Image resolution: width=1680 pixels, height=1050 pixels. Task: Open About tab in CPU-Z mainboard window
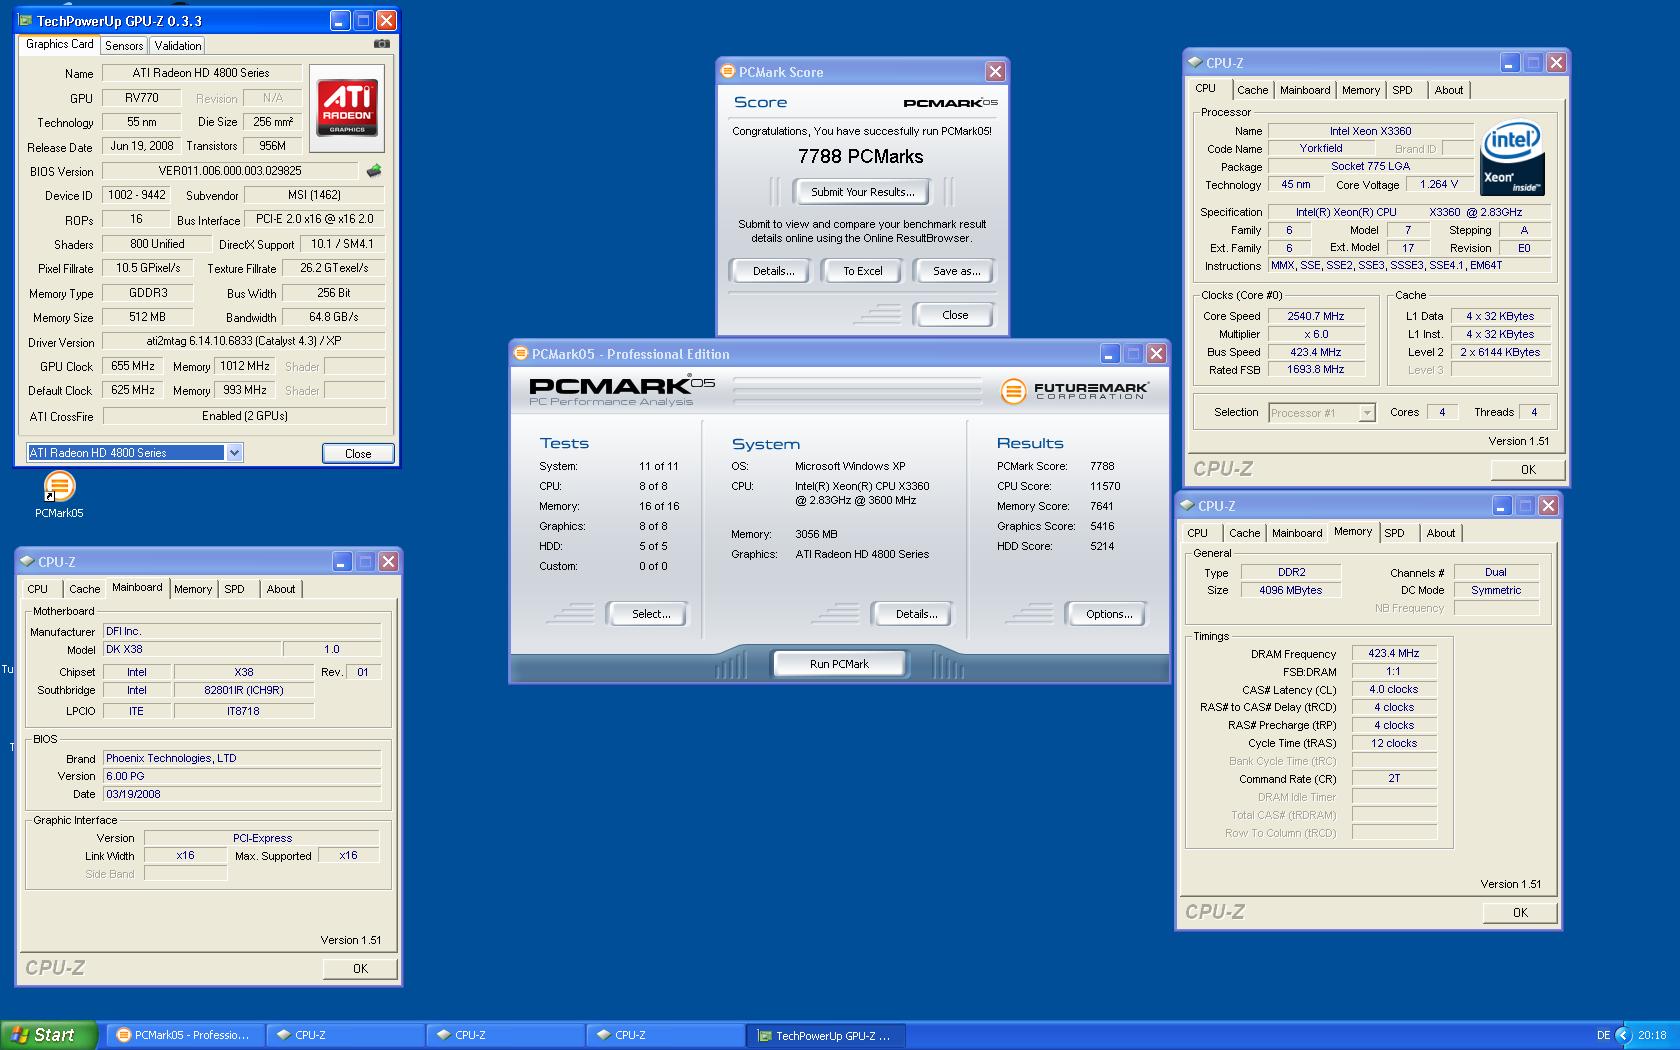(280, 589)
